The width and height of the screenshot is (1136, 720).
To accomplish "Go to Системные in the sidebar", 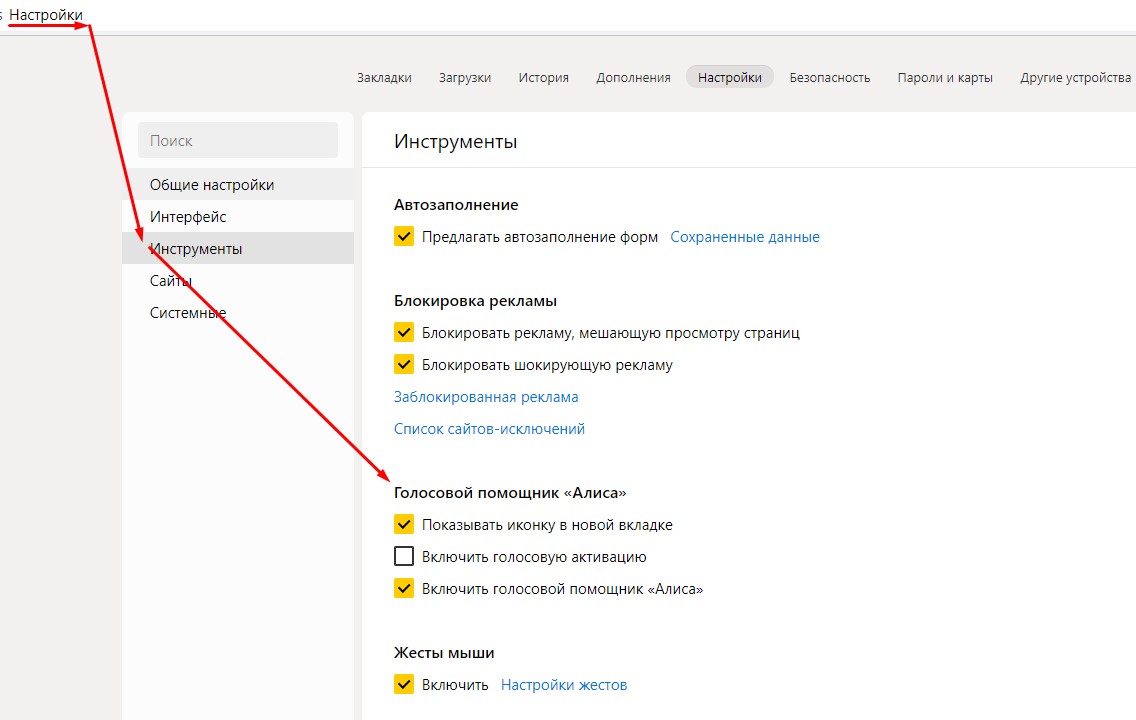I will [x=238, y=312].
